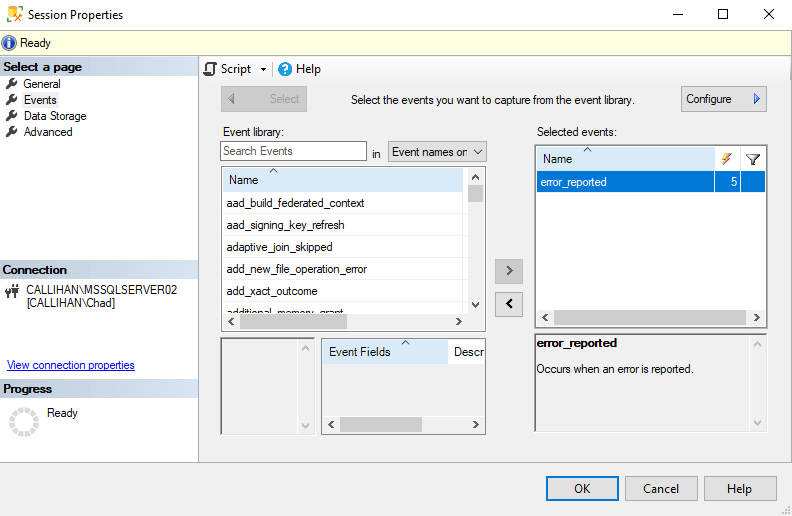Click the remove event left arrow button
The width and height of the screenshot is (792, 516).
click(x=509, y=304)
